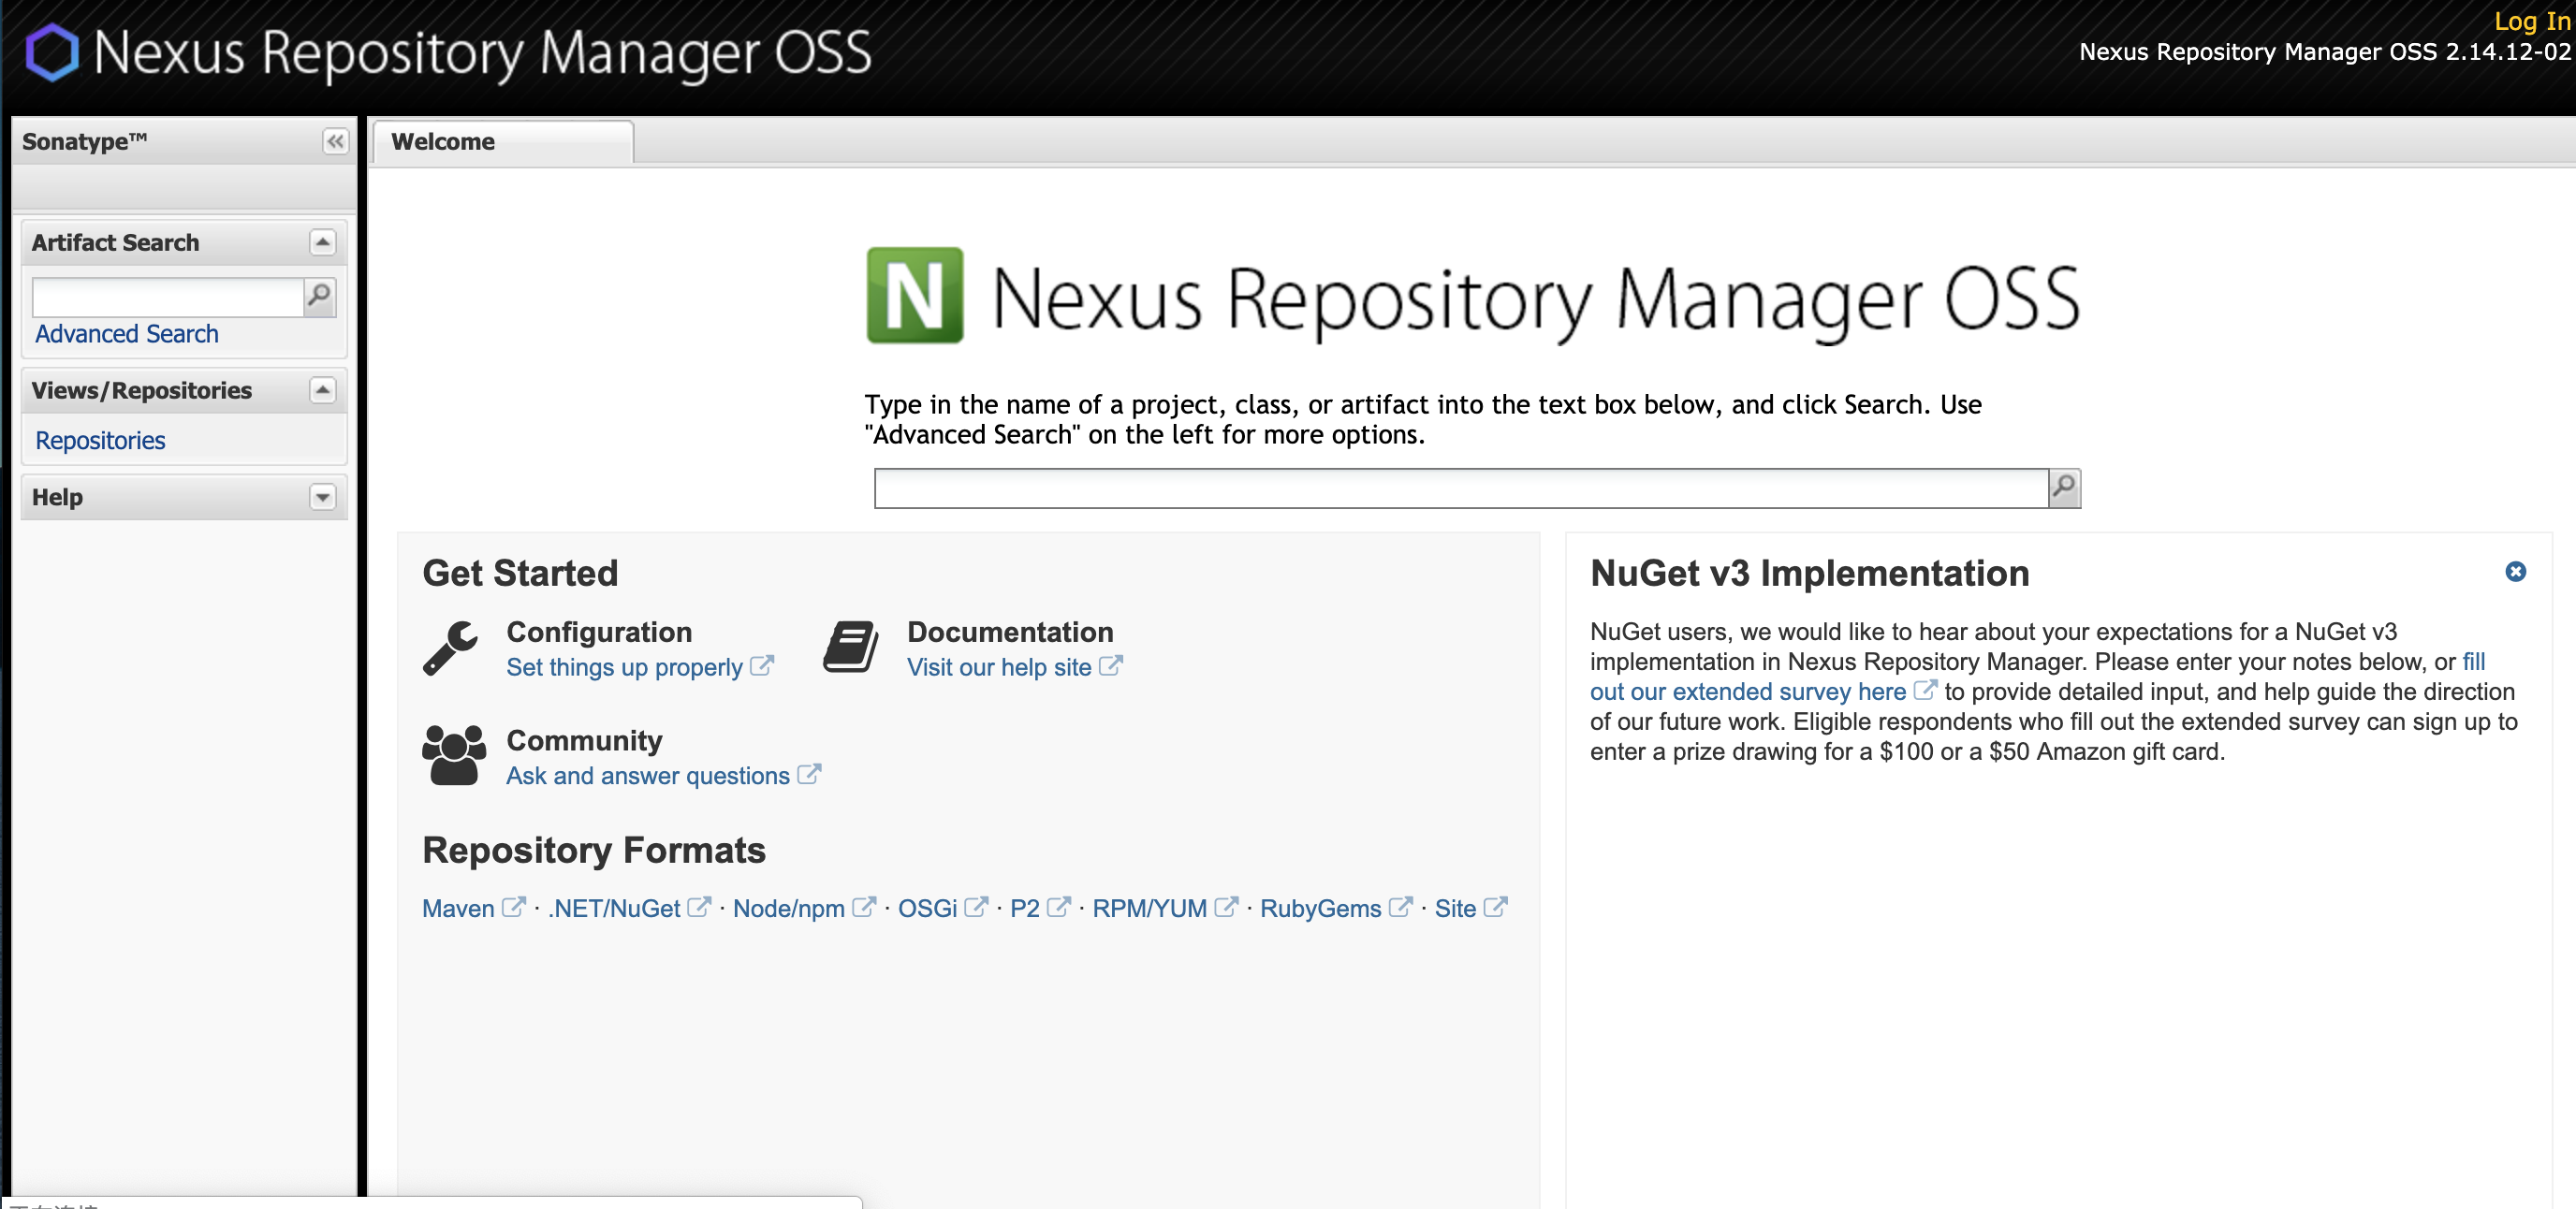2576x1209 pixels.
Task: Open the Maven format documentation link
Action: point(458,908)
